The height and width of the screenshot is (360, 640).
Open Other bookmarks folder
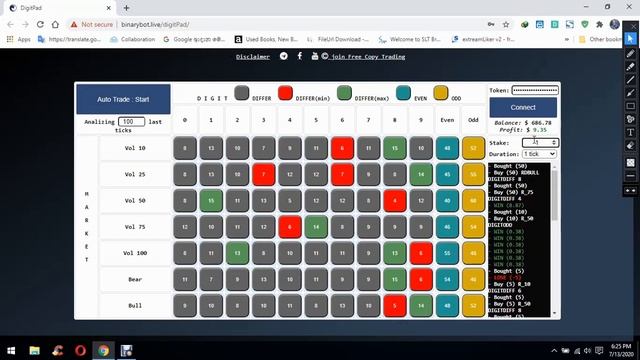pyautogui.click(x=601, y=39)
